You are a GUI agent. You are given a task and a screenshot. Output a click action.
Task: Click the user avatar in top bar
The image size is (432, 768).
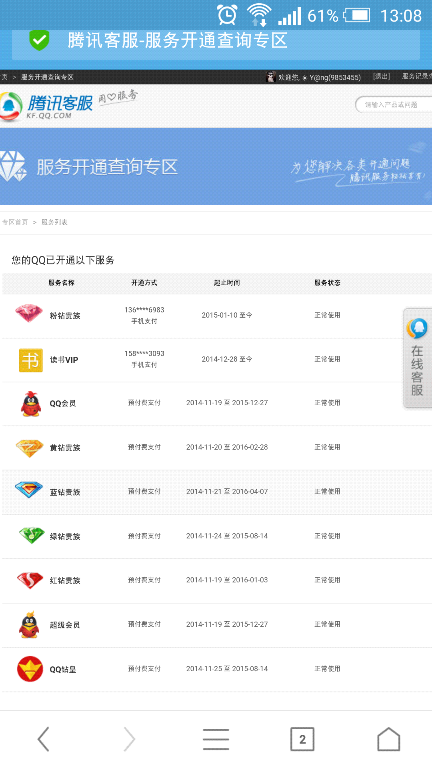tap(270, 77)
